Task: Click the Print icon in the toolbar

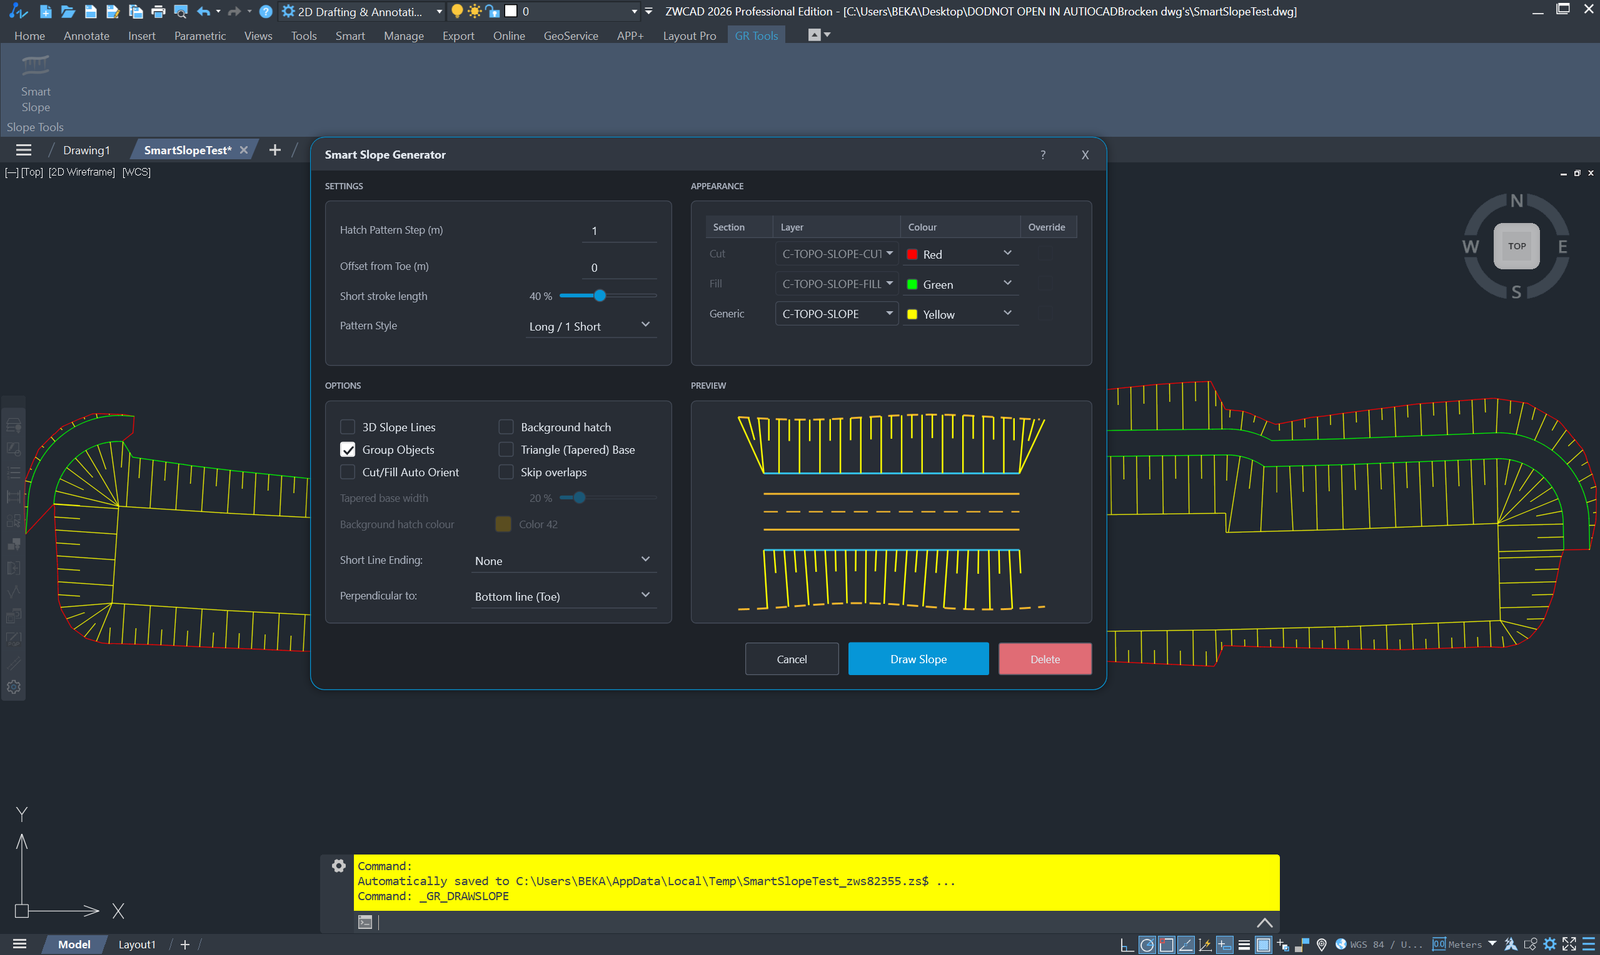Action: [158, 11]
